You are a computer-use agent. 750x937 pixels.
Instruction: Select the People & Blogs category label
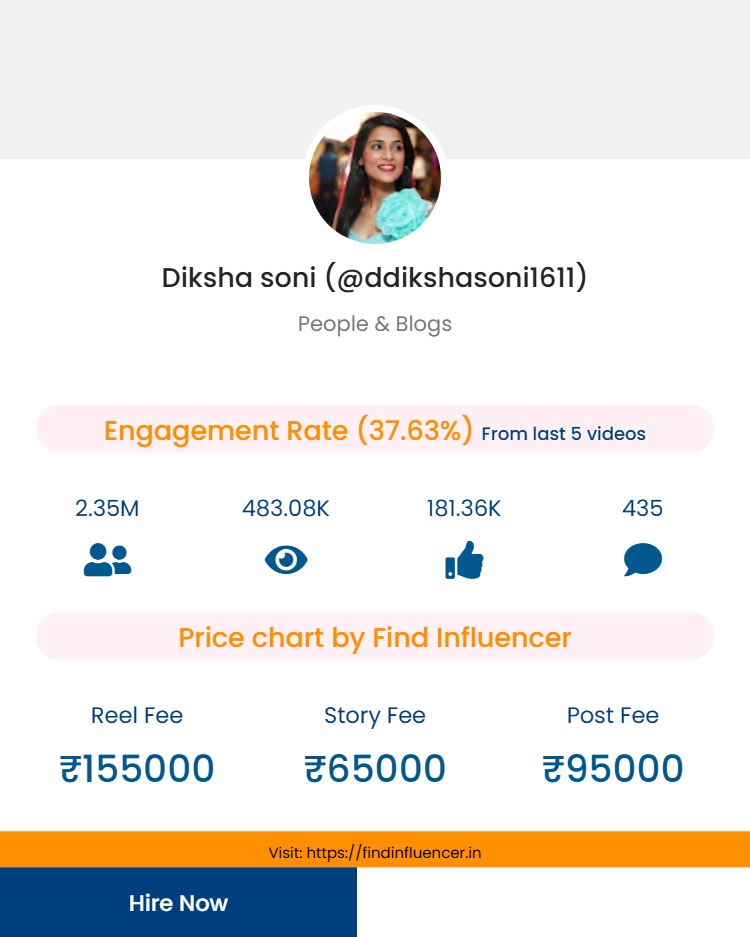(374, 324)
